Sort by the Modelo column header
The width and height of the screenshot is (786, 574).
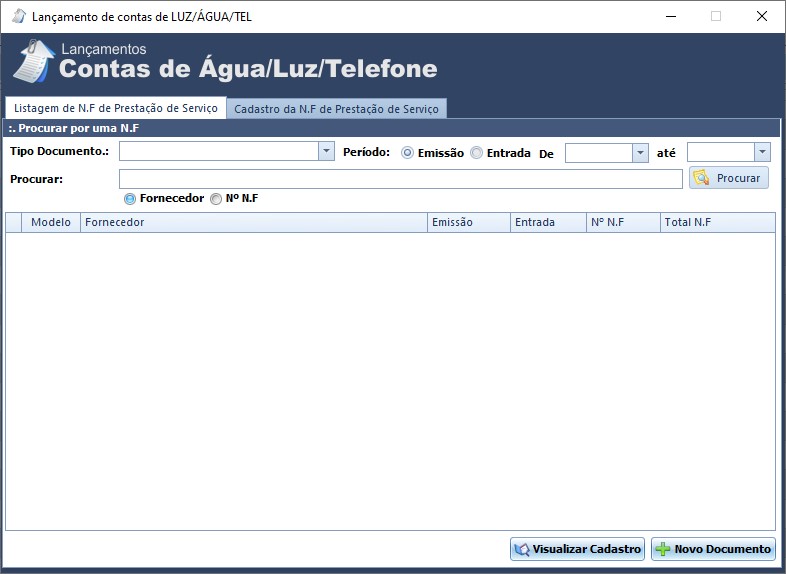click(x=51, y=222)
